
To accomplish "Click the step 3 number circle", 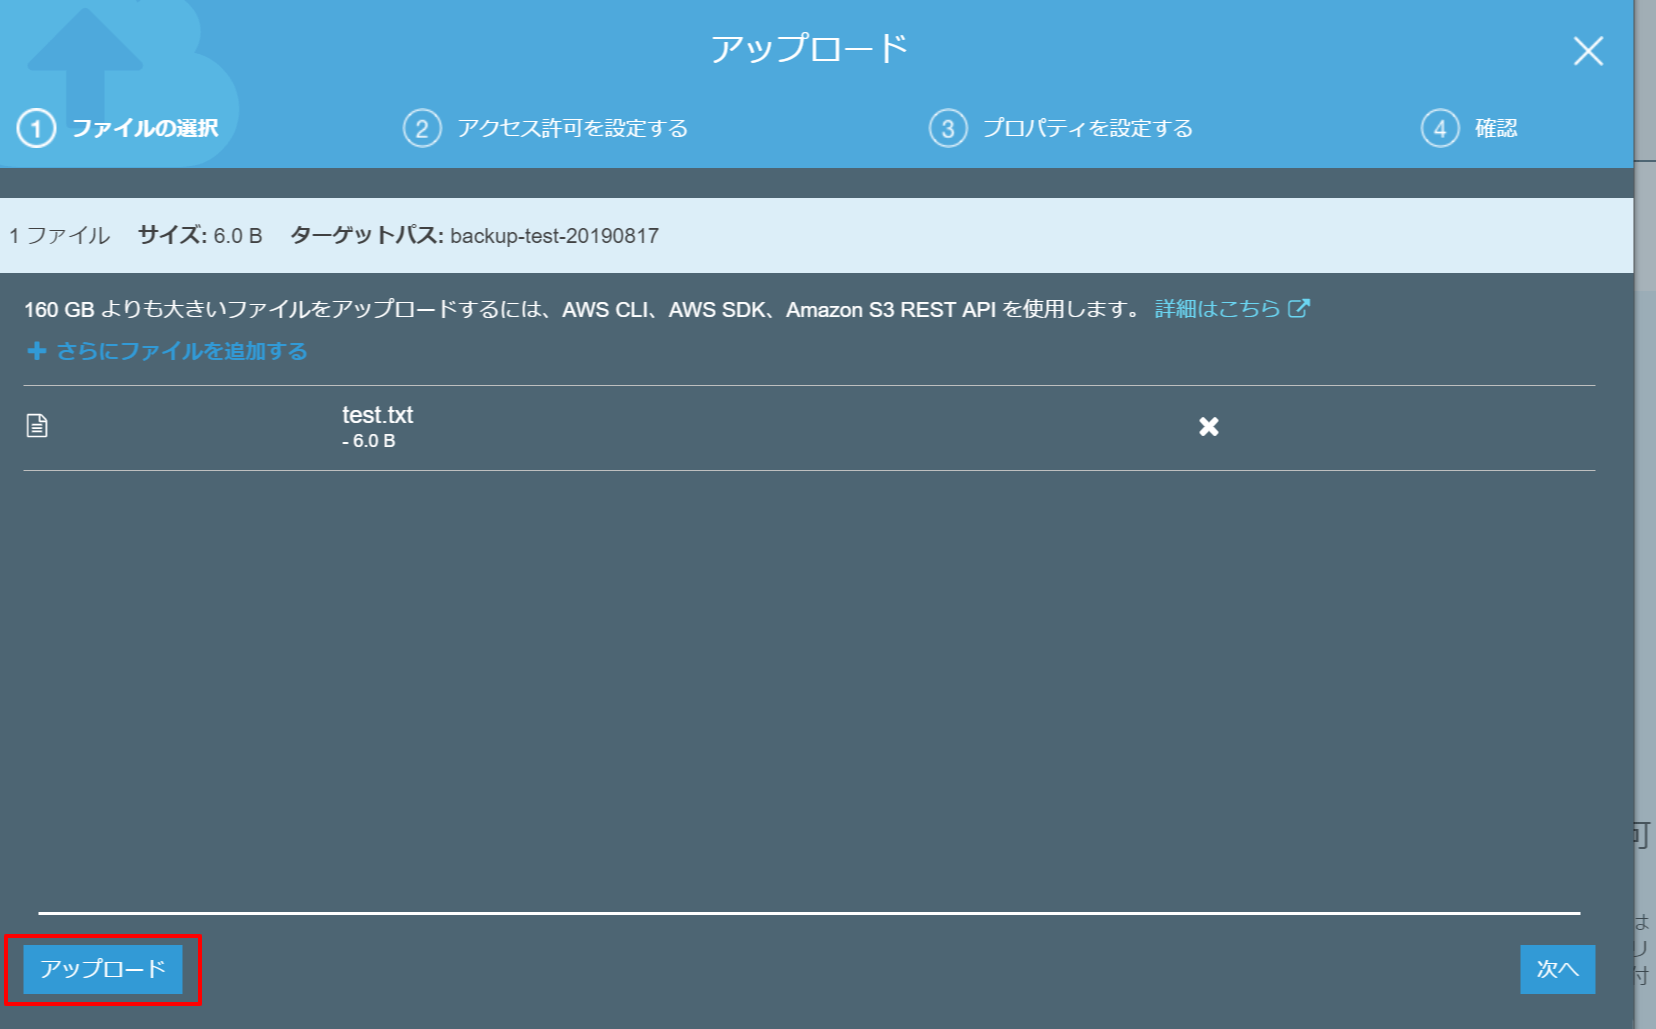I will click(x=947, y=129).
